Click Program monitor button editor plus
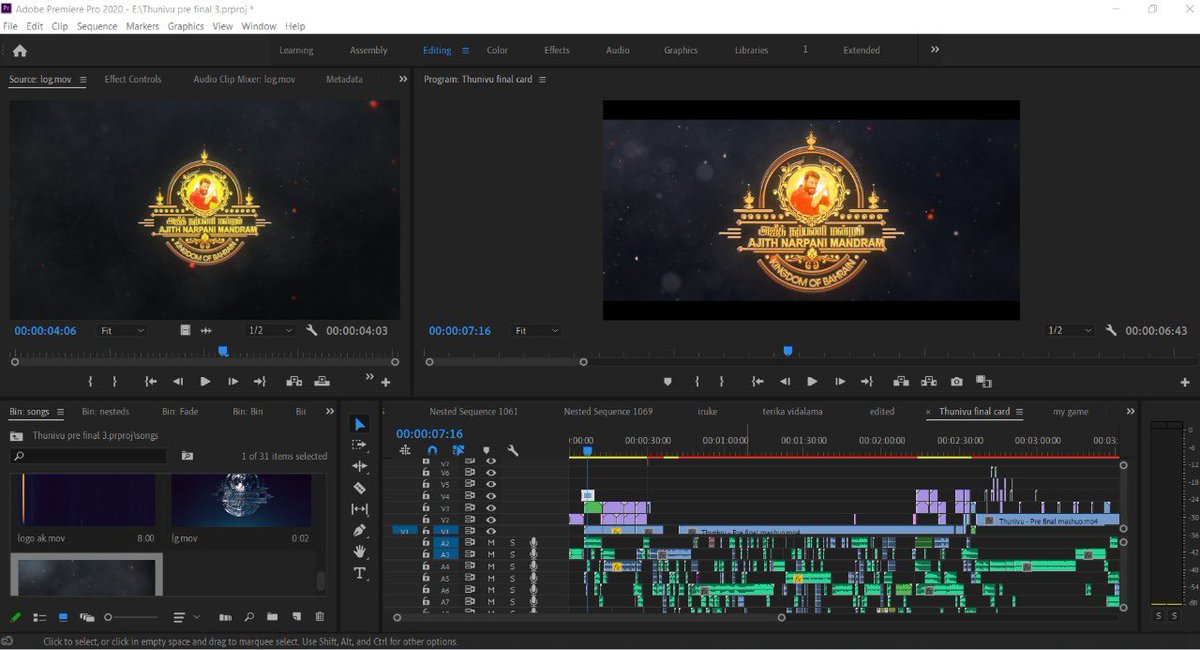 pos(1185,382)
